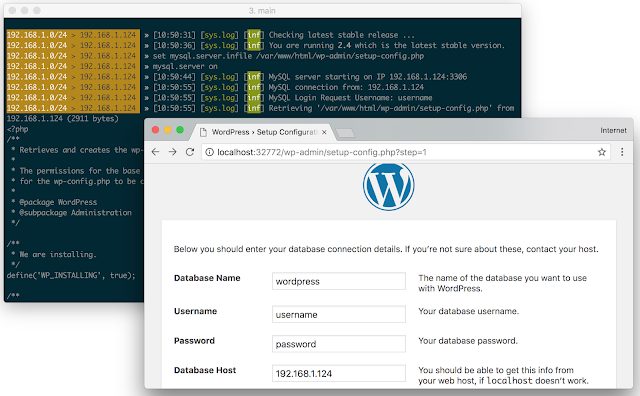Close the WordPress Setup Configuration tab
640x396 pixels.
tap(324, 132)
